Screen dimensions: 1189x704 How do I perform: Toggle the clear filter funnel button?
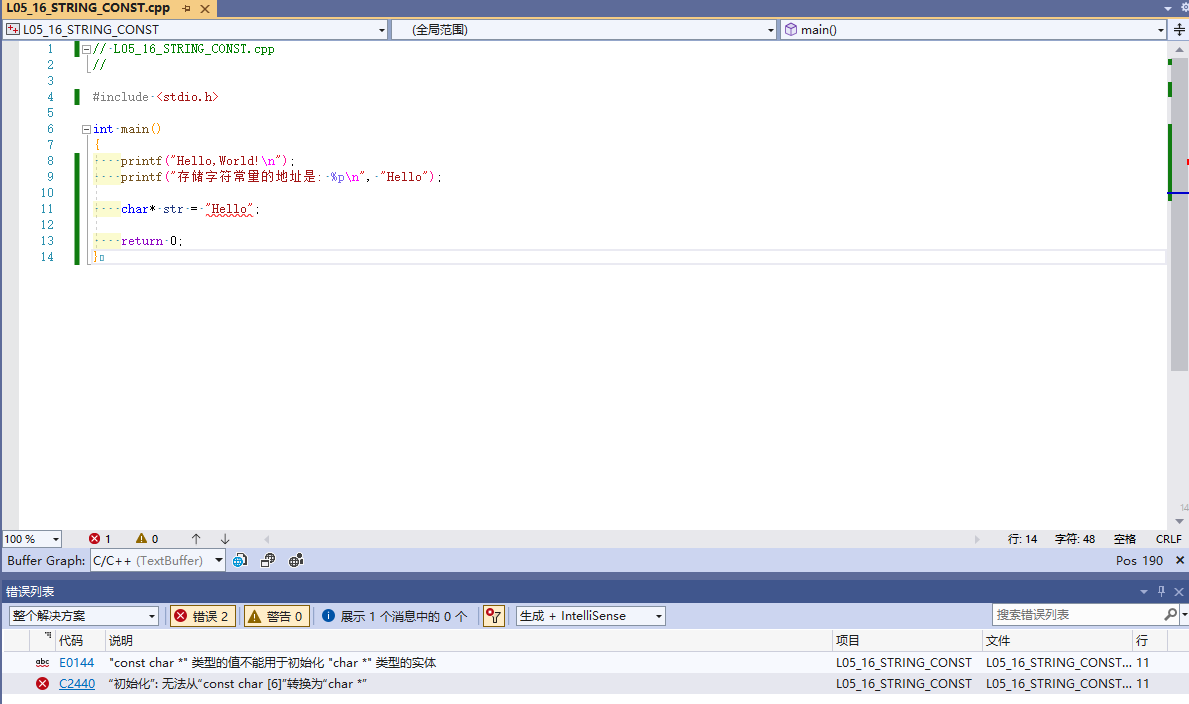[494, 616]
